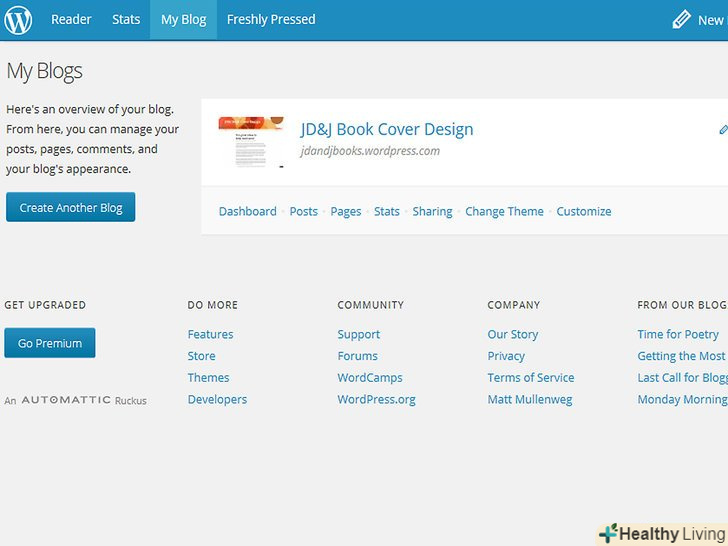
Task: Open the Stats tab in top navigation
Action: (x=126, y=20)
